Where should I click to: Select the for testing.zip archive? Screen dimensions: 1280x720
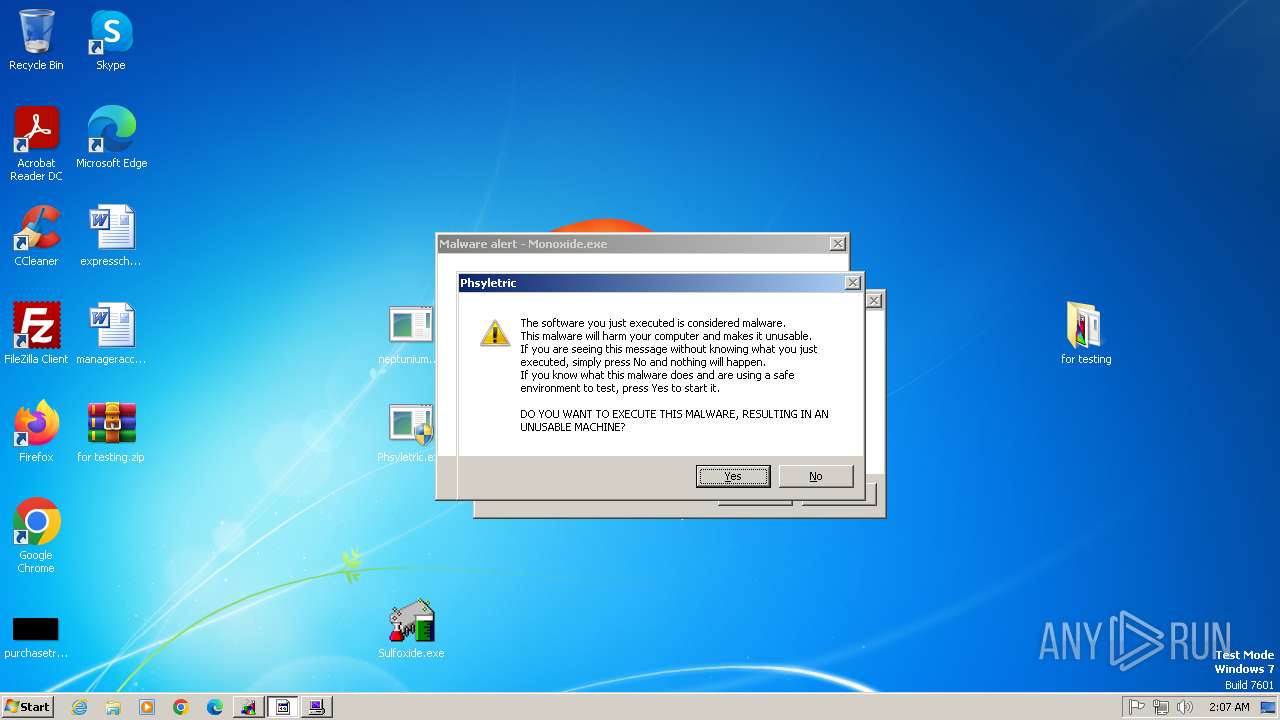(111, 432)
